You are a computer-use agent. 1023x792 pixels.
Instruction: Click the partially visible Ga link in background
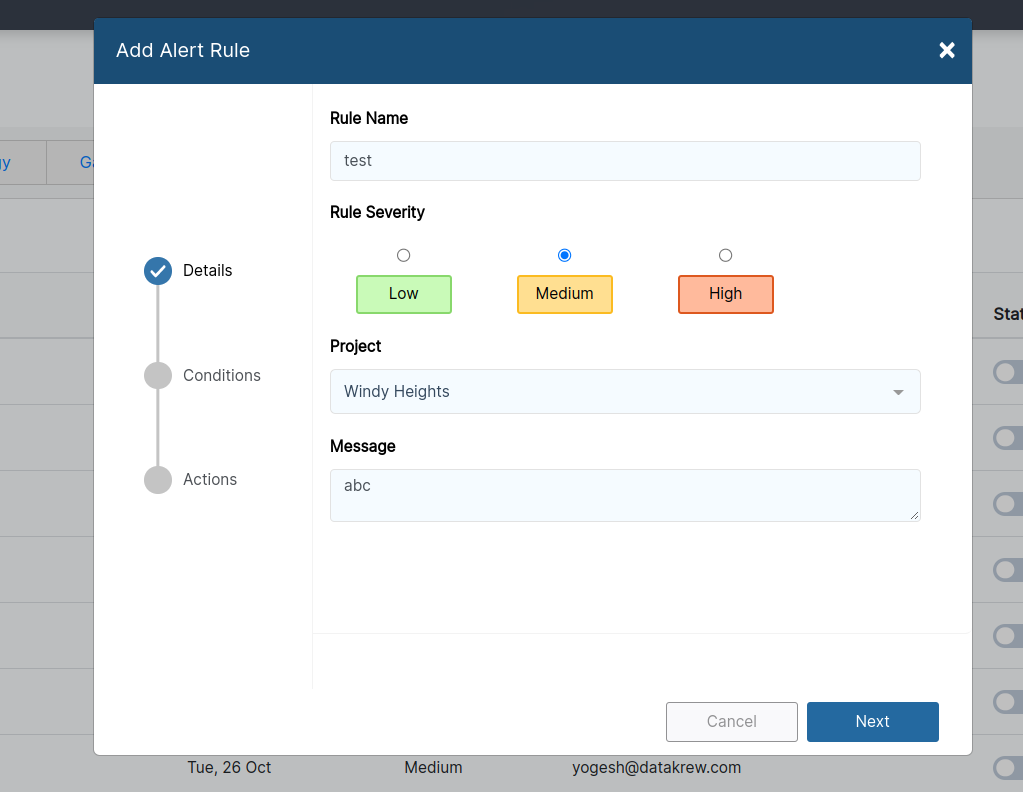point(86,162)
